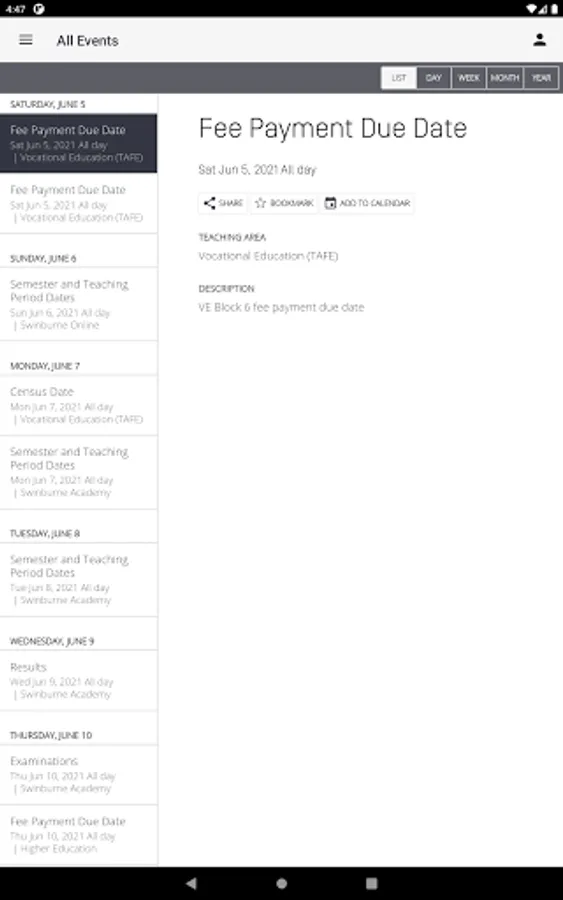The height and width of the screenshot is (900, 563).
Task: Tap the Share icon button
Action: [223, 203]
